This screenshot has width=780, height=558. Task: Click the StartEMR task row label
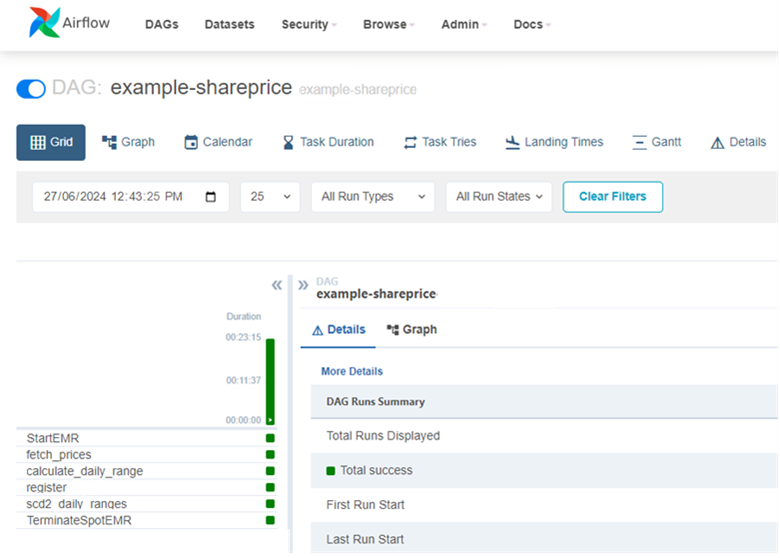pyautogui.click(x=53, y=438)
